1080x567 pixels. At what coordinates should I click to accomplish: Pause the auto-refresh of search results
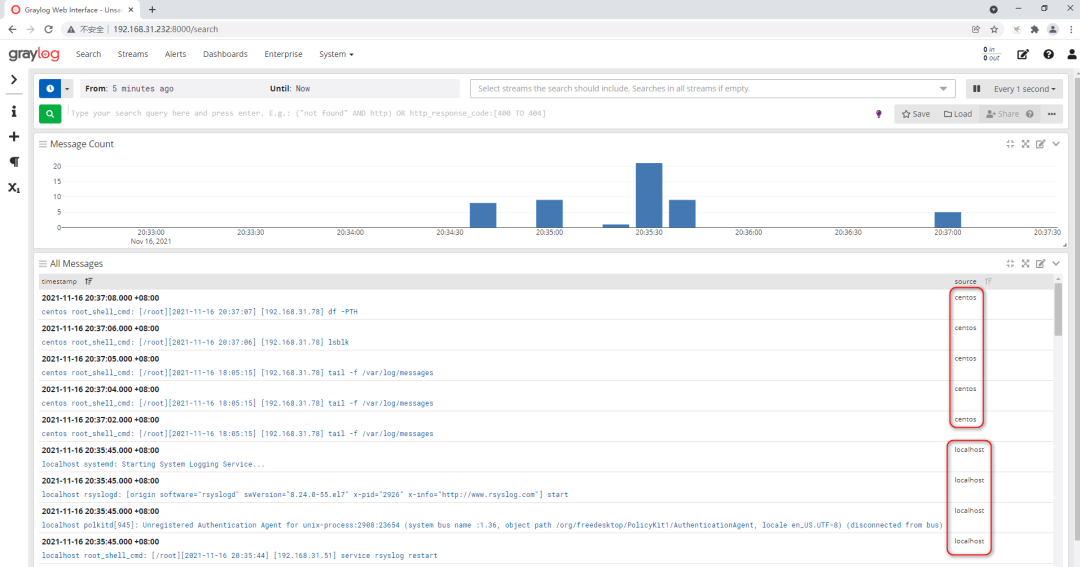click(977, 89)
